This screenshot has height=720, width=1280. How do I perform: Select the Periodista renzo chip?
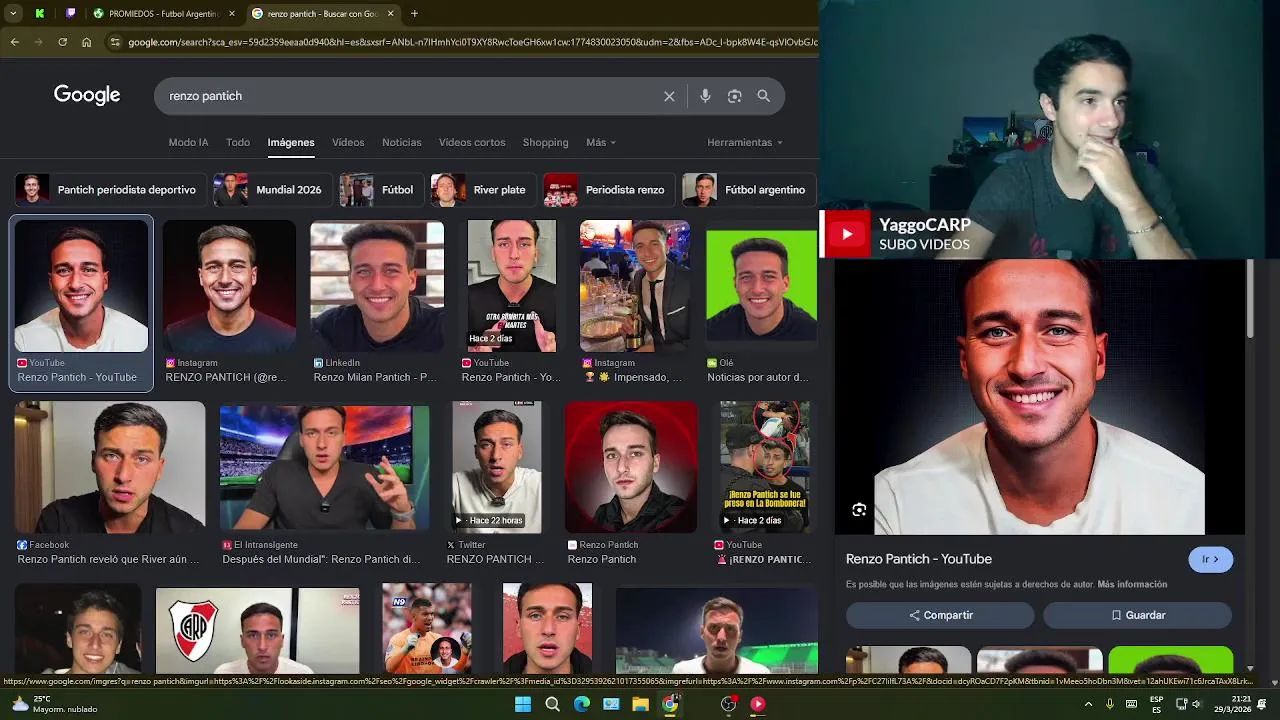click(x=608, y=190)
